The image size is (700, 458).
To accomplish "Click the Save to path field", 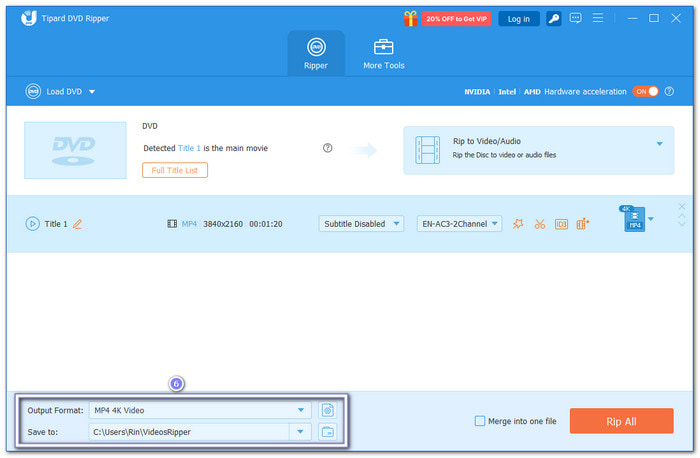I will pyautogui.click(x=189, y=432).
